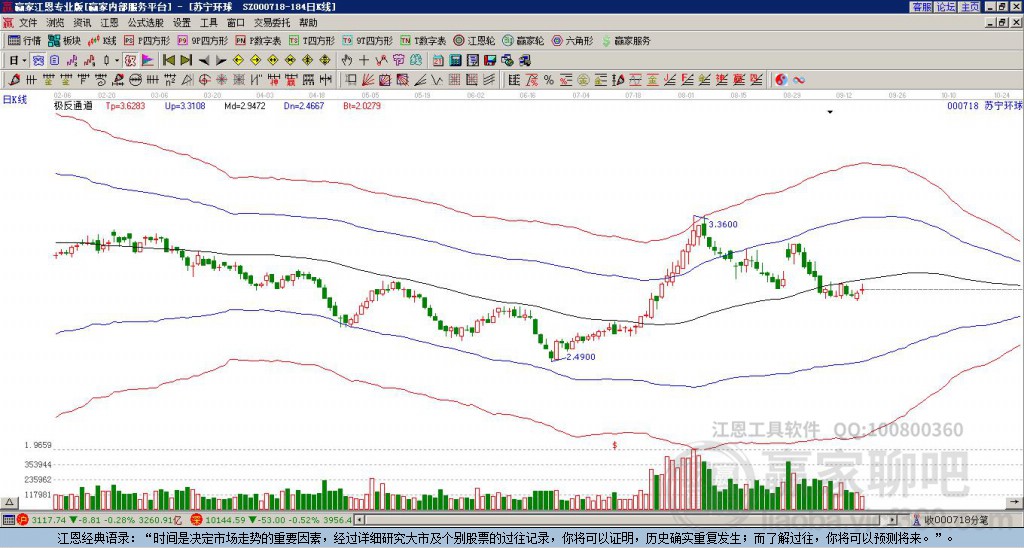Click the triangle button left of volume panel
This screenshot has width=1024, height=548.
click(9, 502)
